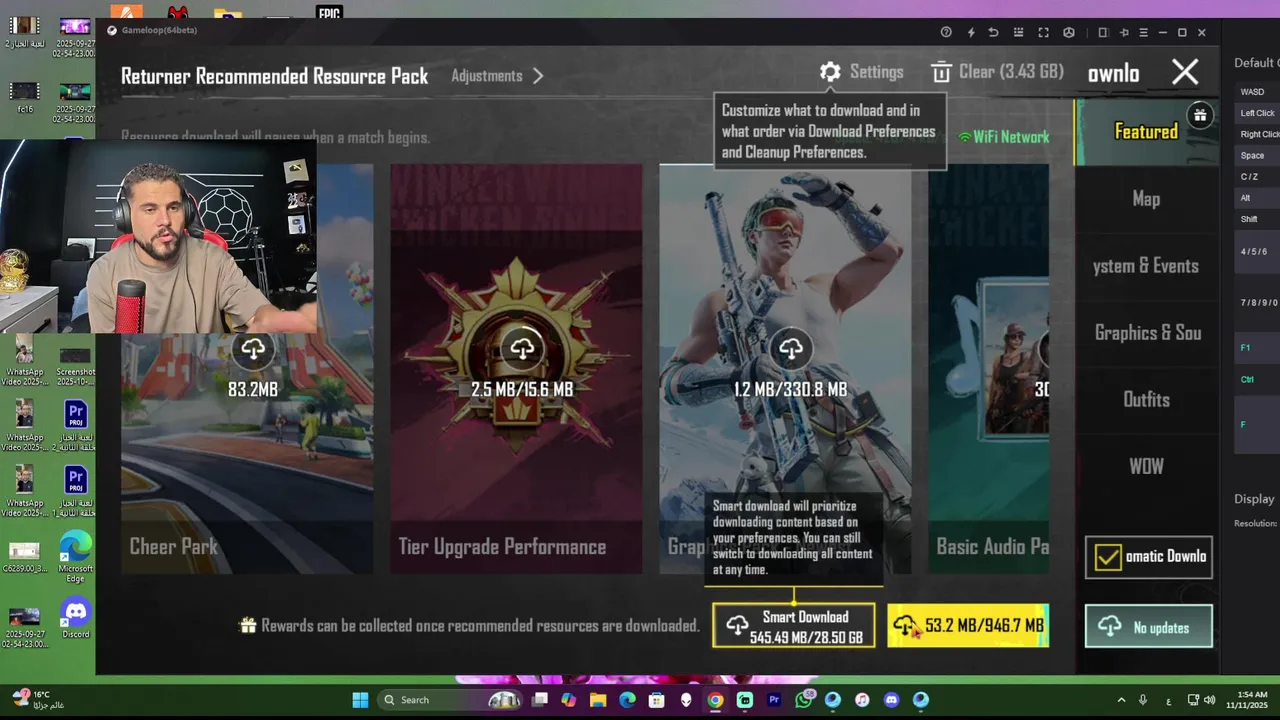
Task: Open the Gameloop help question-mark icon
Action: click(x=946, y=32)
